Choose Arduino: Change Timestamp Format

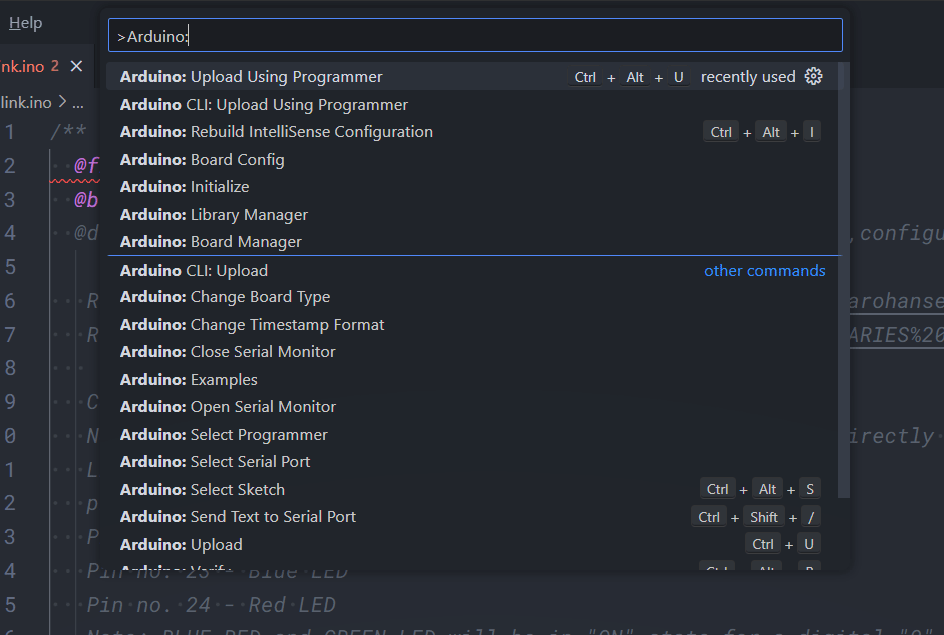coord(472,324)
